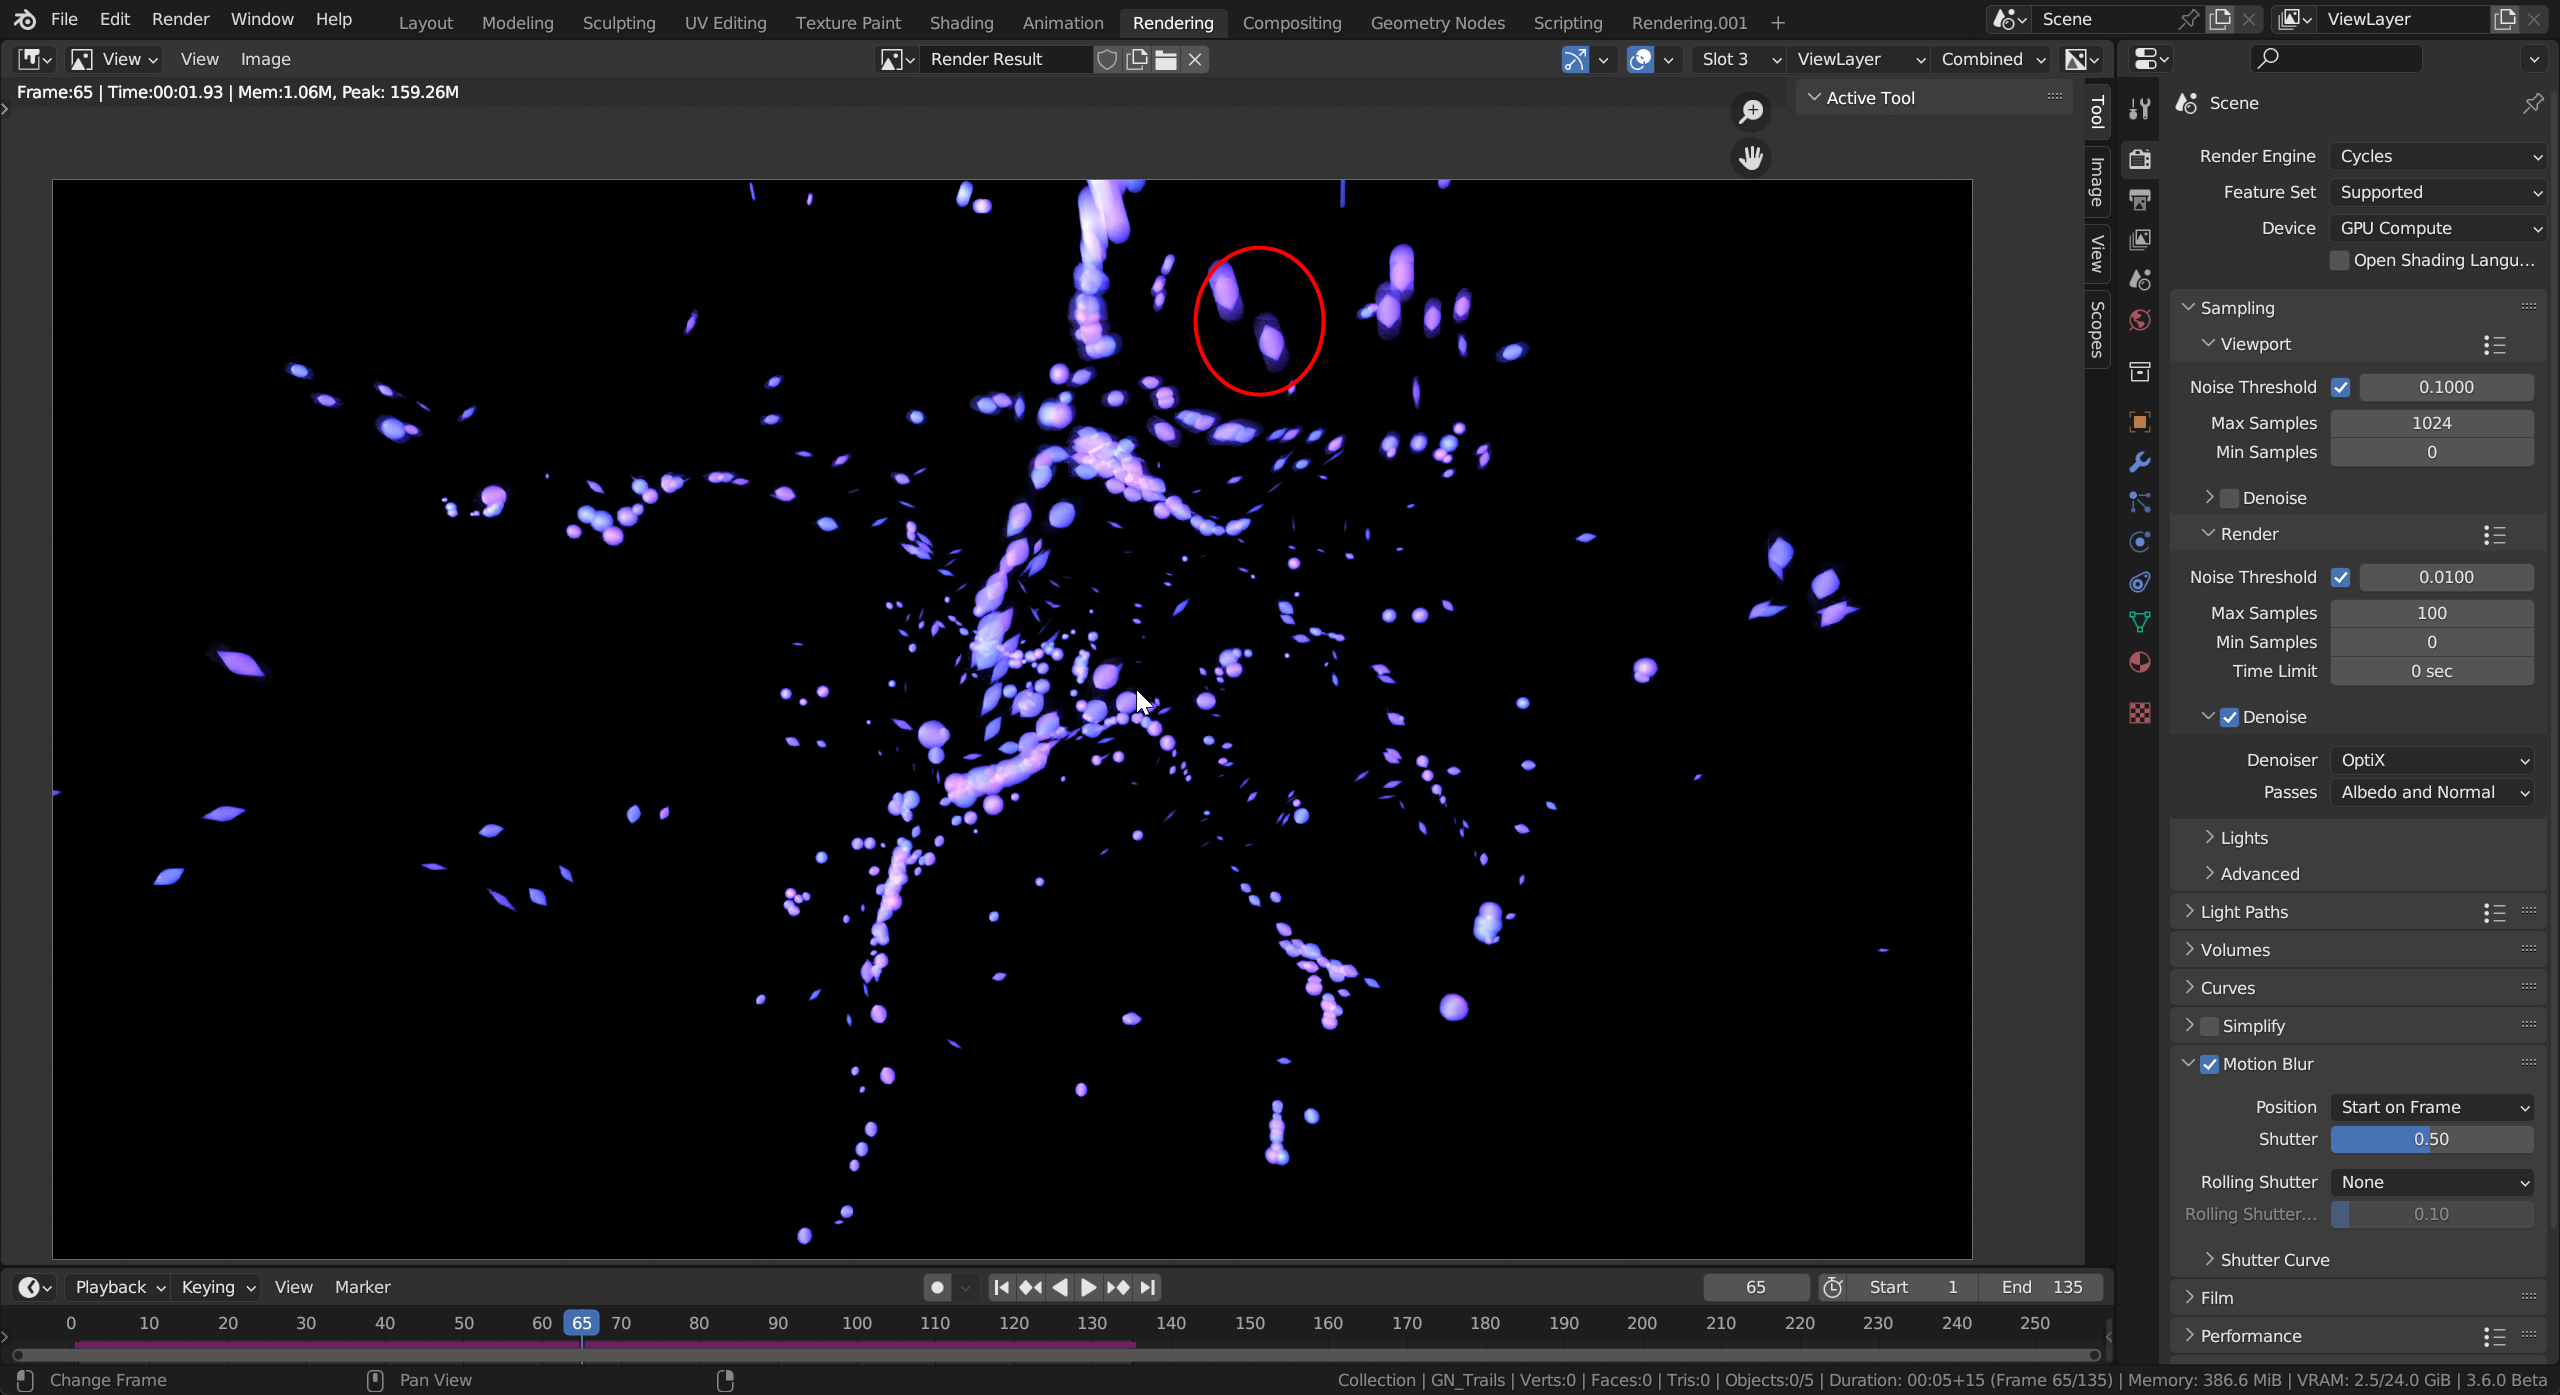Open the Render menu
The height and width of the screenshot is (1395, 2560).
[180, 19]
